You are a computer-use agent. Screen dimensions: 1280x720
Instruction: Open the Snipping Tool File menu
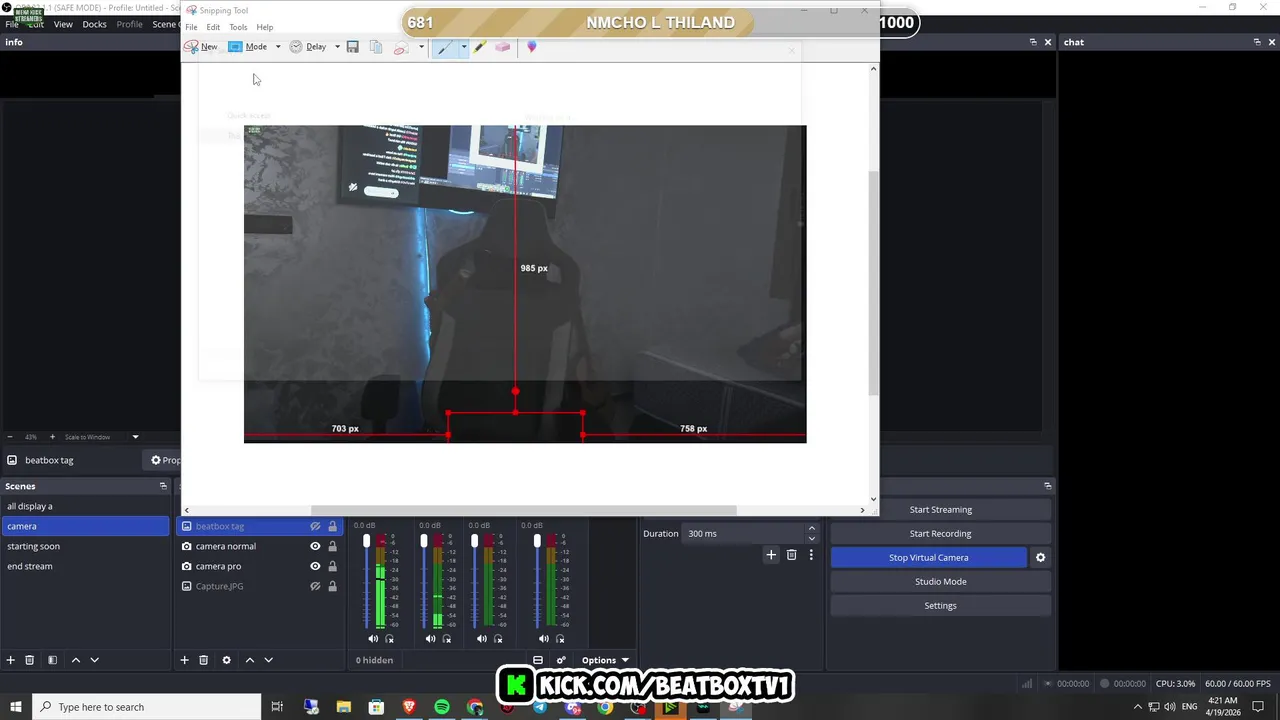(x=191, y=27)
